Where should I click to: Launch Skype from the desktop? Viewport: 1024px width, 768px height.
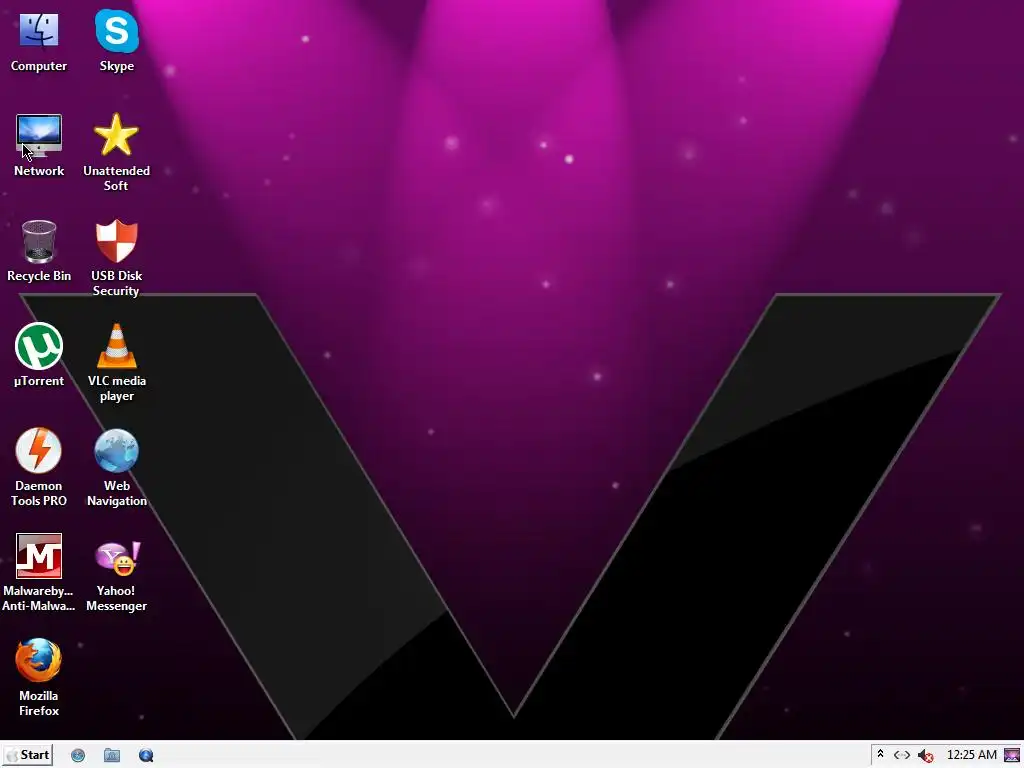[116, 31]
